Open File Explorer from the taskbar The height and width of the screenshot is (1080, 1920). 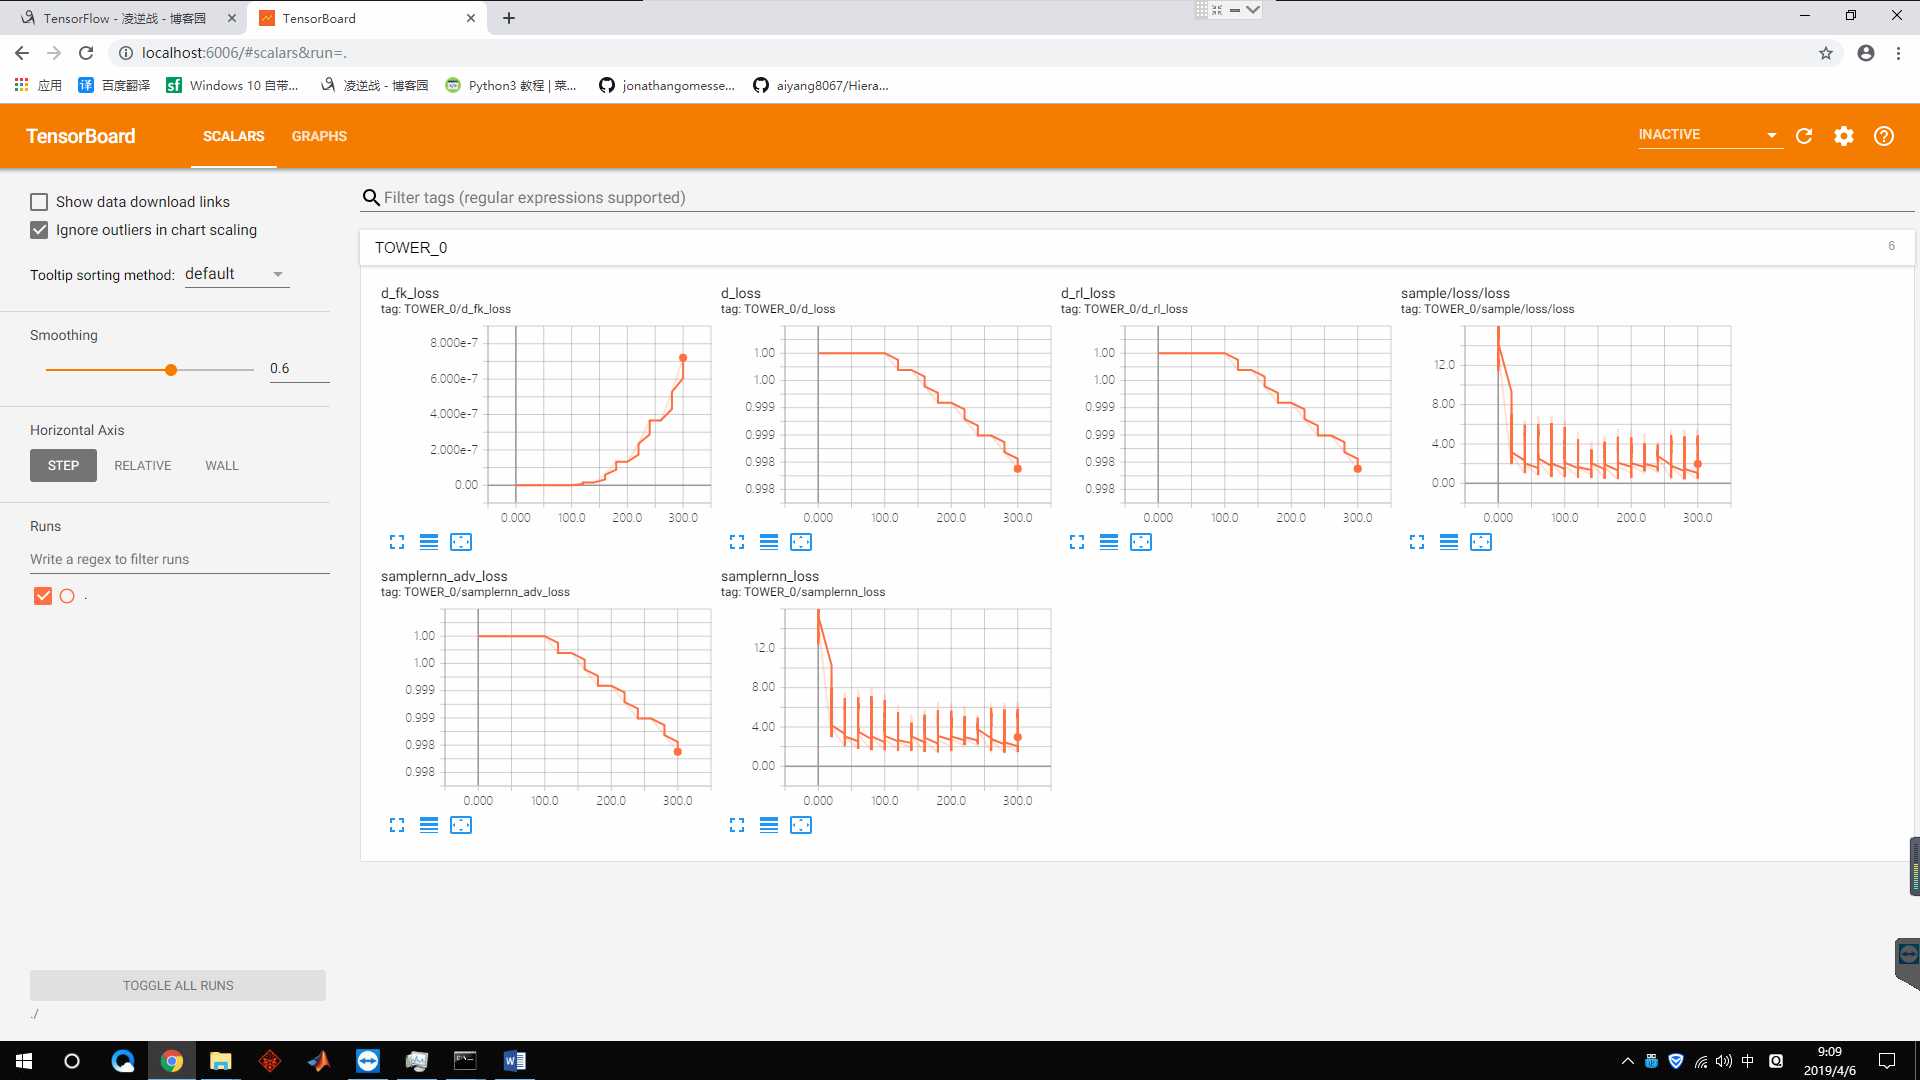tap(220, 1061)
